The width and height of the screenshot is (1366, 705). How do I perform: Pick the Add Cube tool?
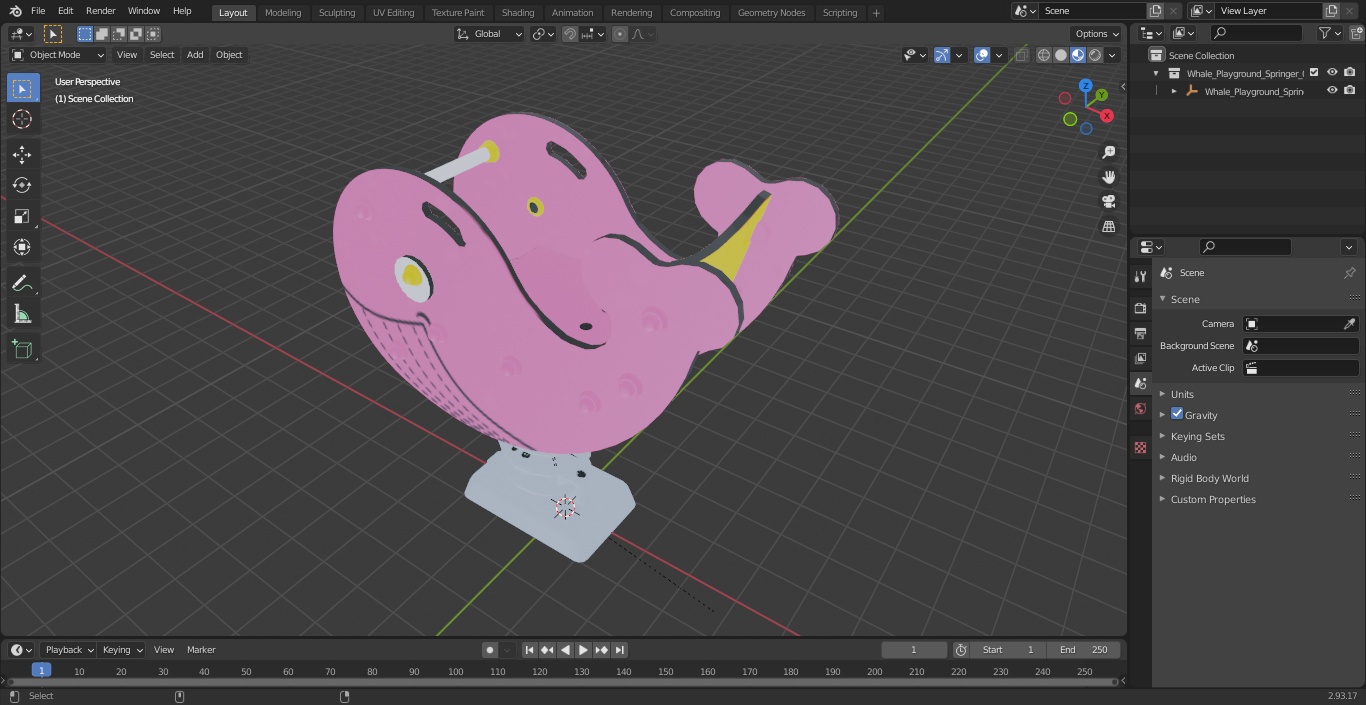coord(22,350)
